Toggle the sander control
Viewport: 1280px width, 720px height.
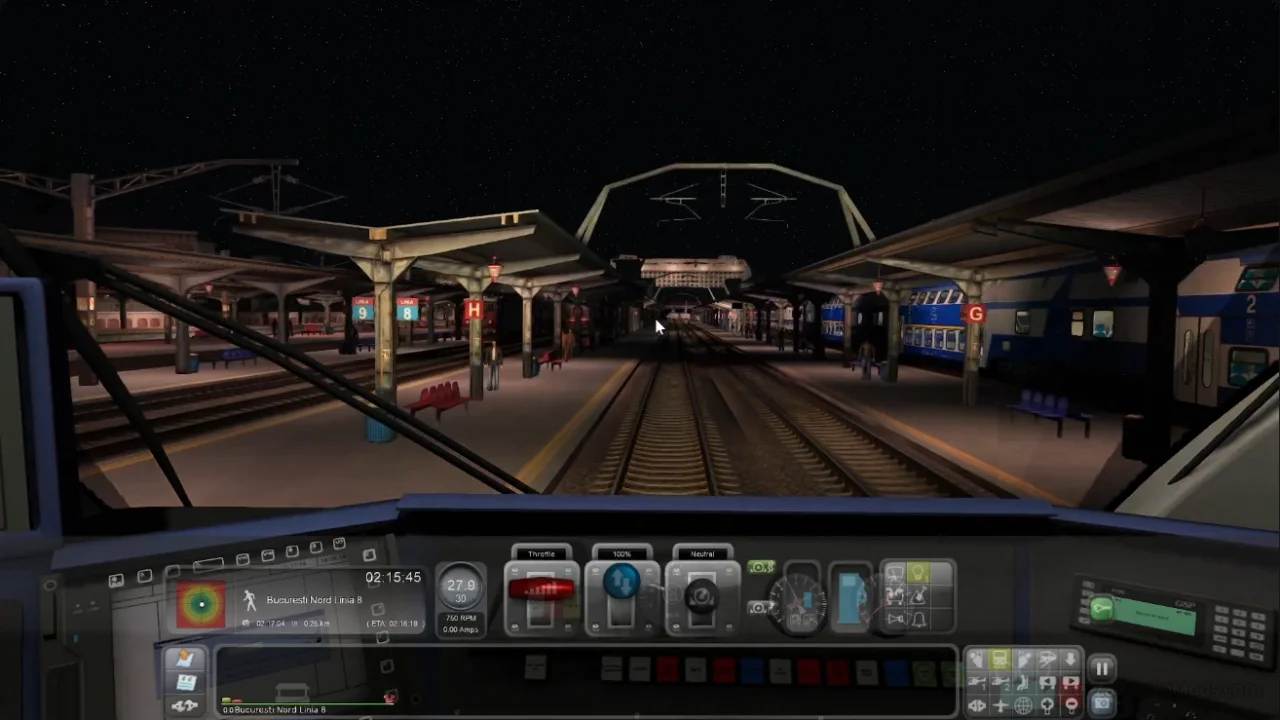click(x=894, y=597)
